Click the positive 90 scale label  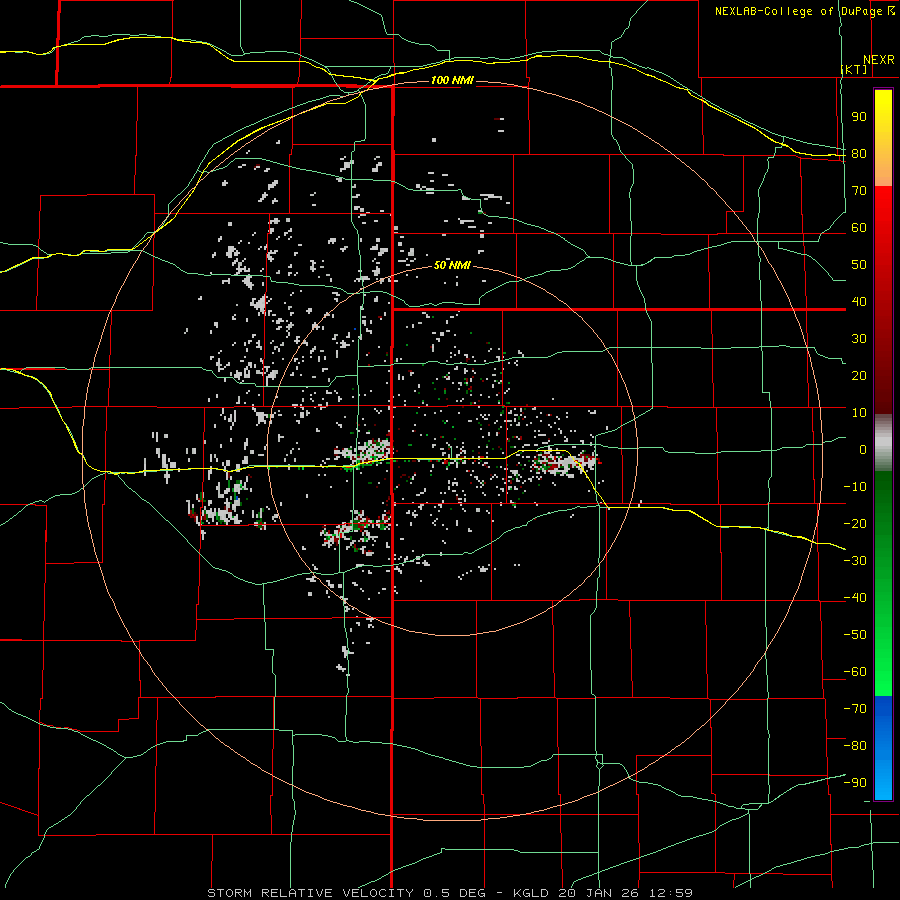859,117
